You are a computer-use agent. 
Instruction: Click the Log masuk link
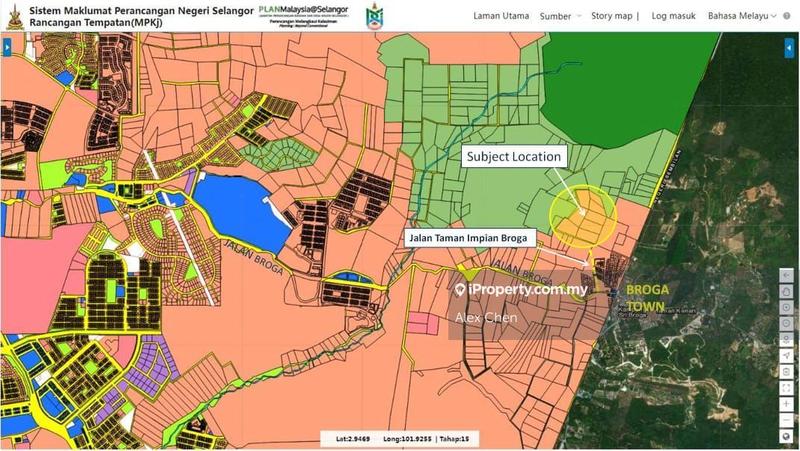point(672,16)
